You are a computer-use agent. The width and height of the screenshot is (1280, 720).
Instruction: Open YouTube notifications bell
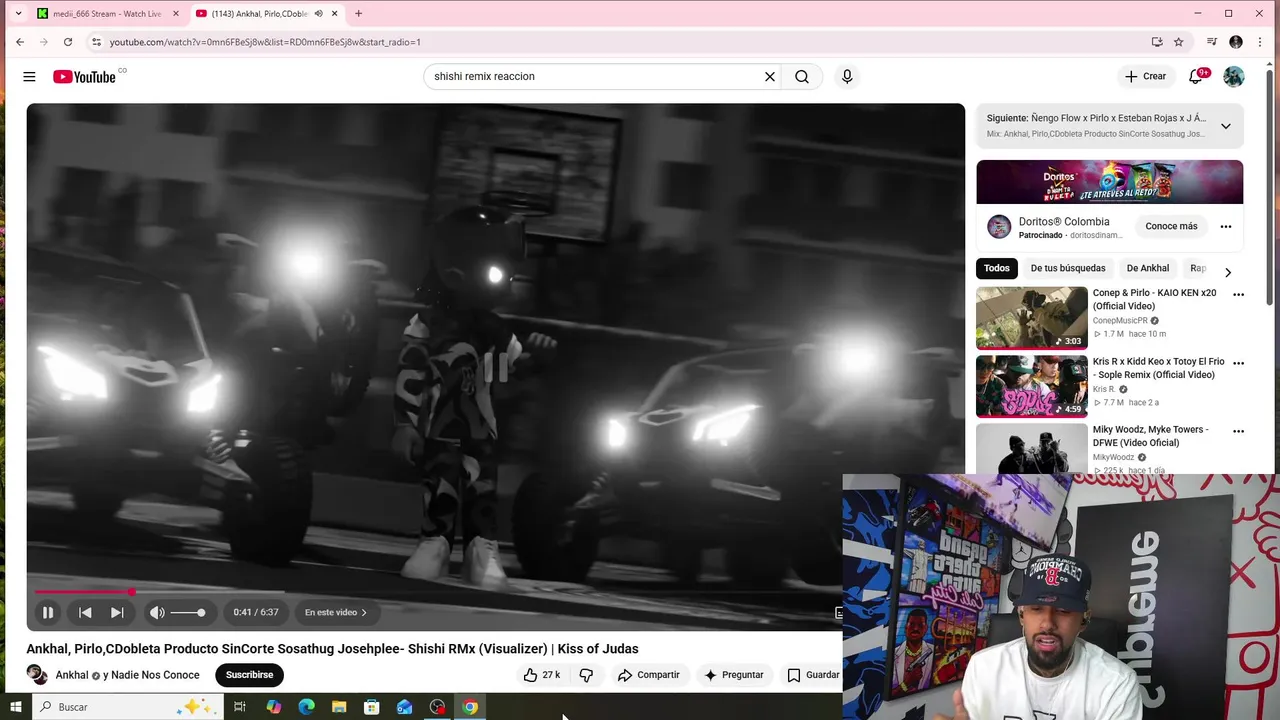pyautogui.click(x=1196, y=77)
